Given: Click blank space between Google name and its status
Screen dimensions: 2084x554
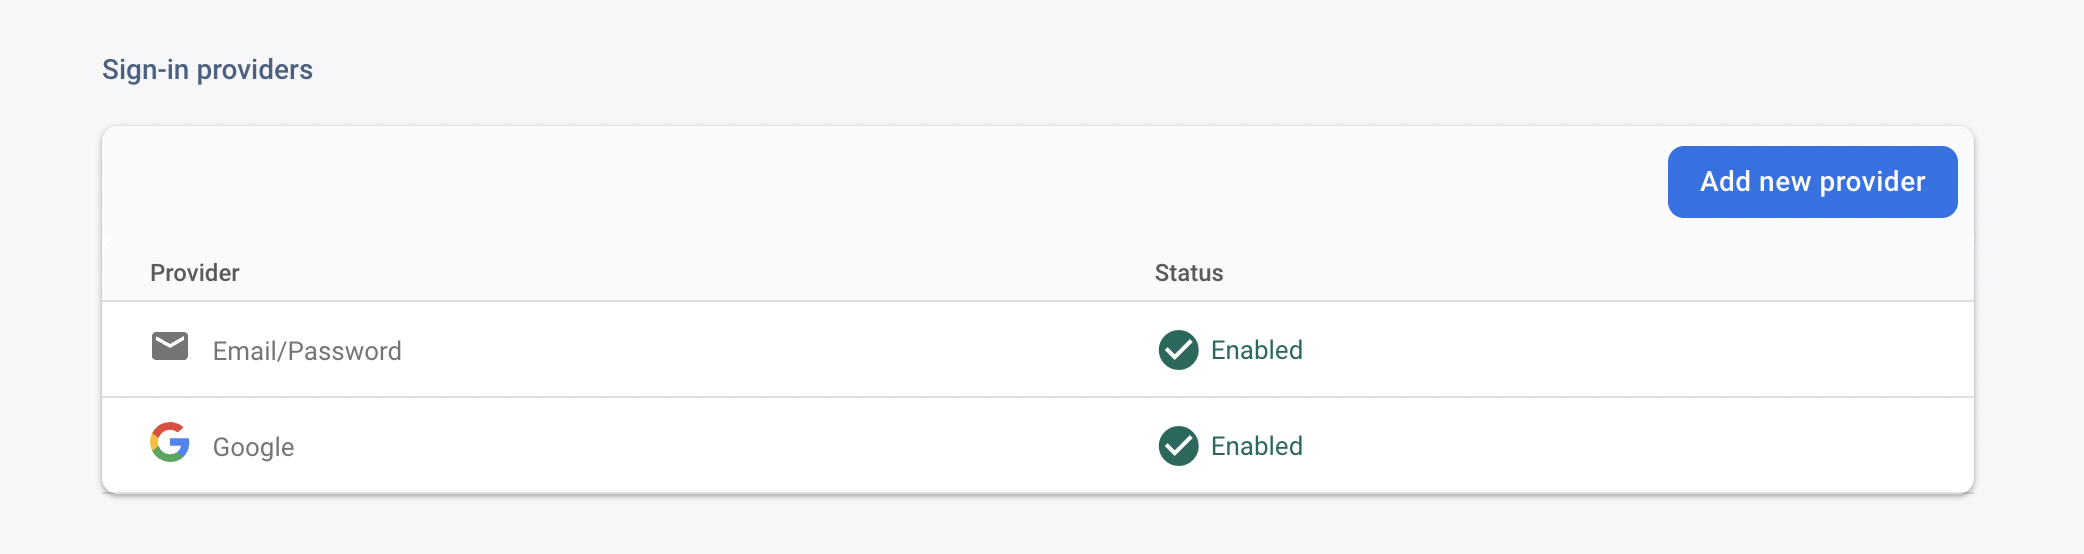Looking at the screenshot, I should pyautogui.click(x=720, y=446).
